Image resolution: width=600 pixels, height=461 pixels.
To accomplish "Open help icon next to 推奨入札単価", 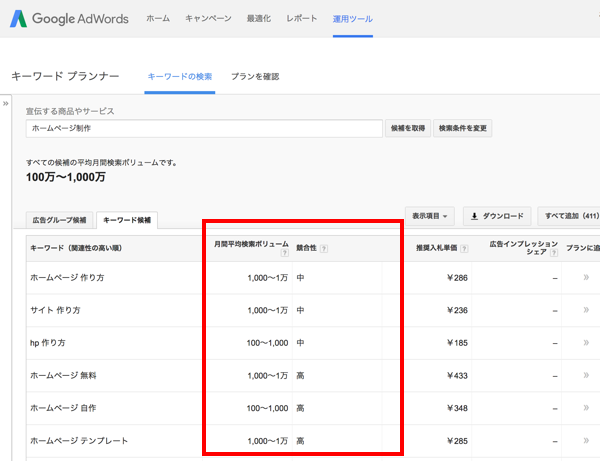I will pos(464,248).
